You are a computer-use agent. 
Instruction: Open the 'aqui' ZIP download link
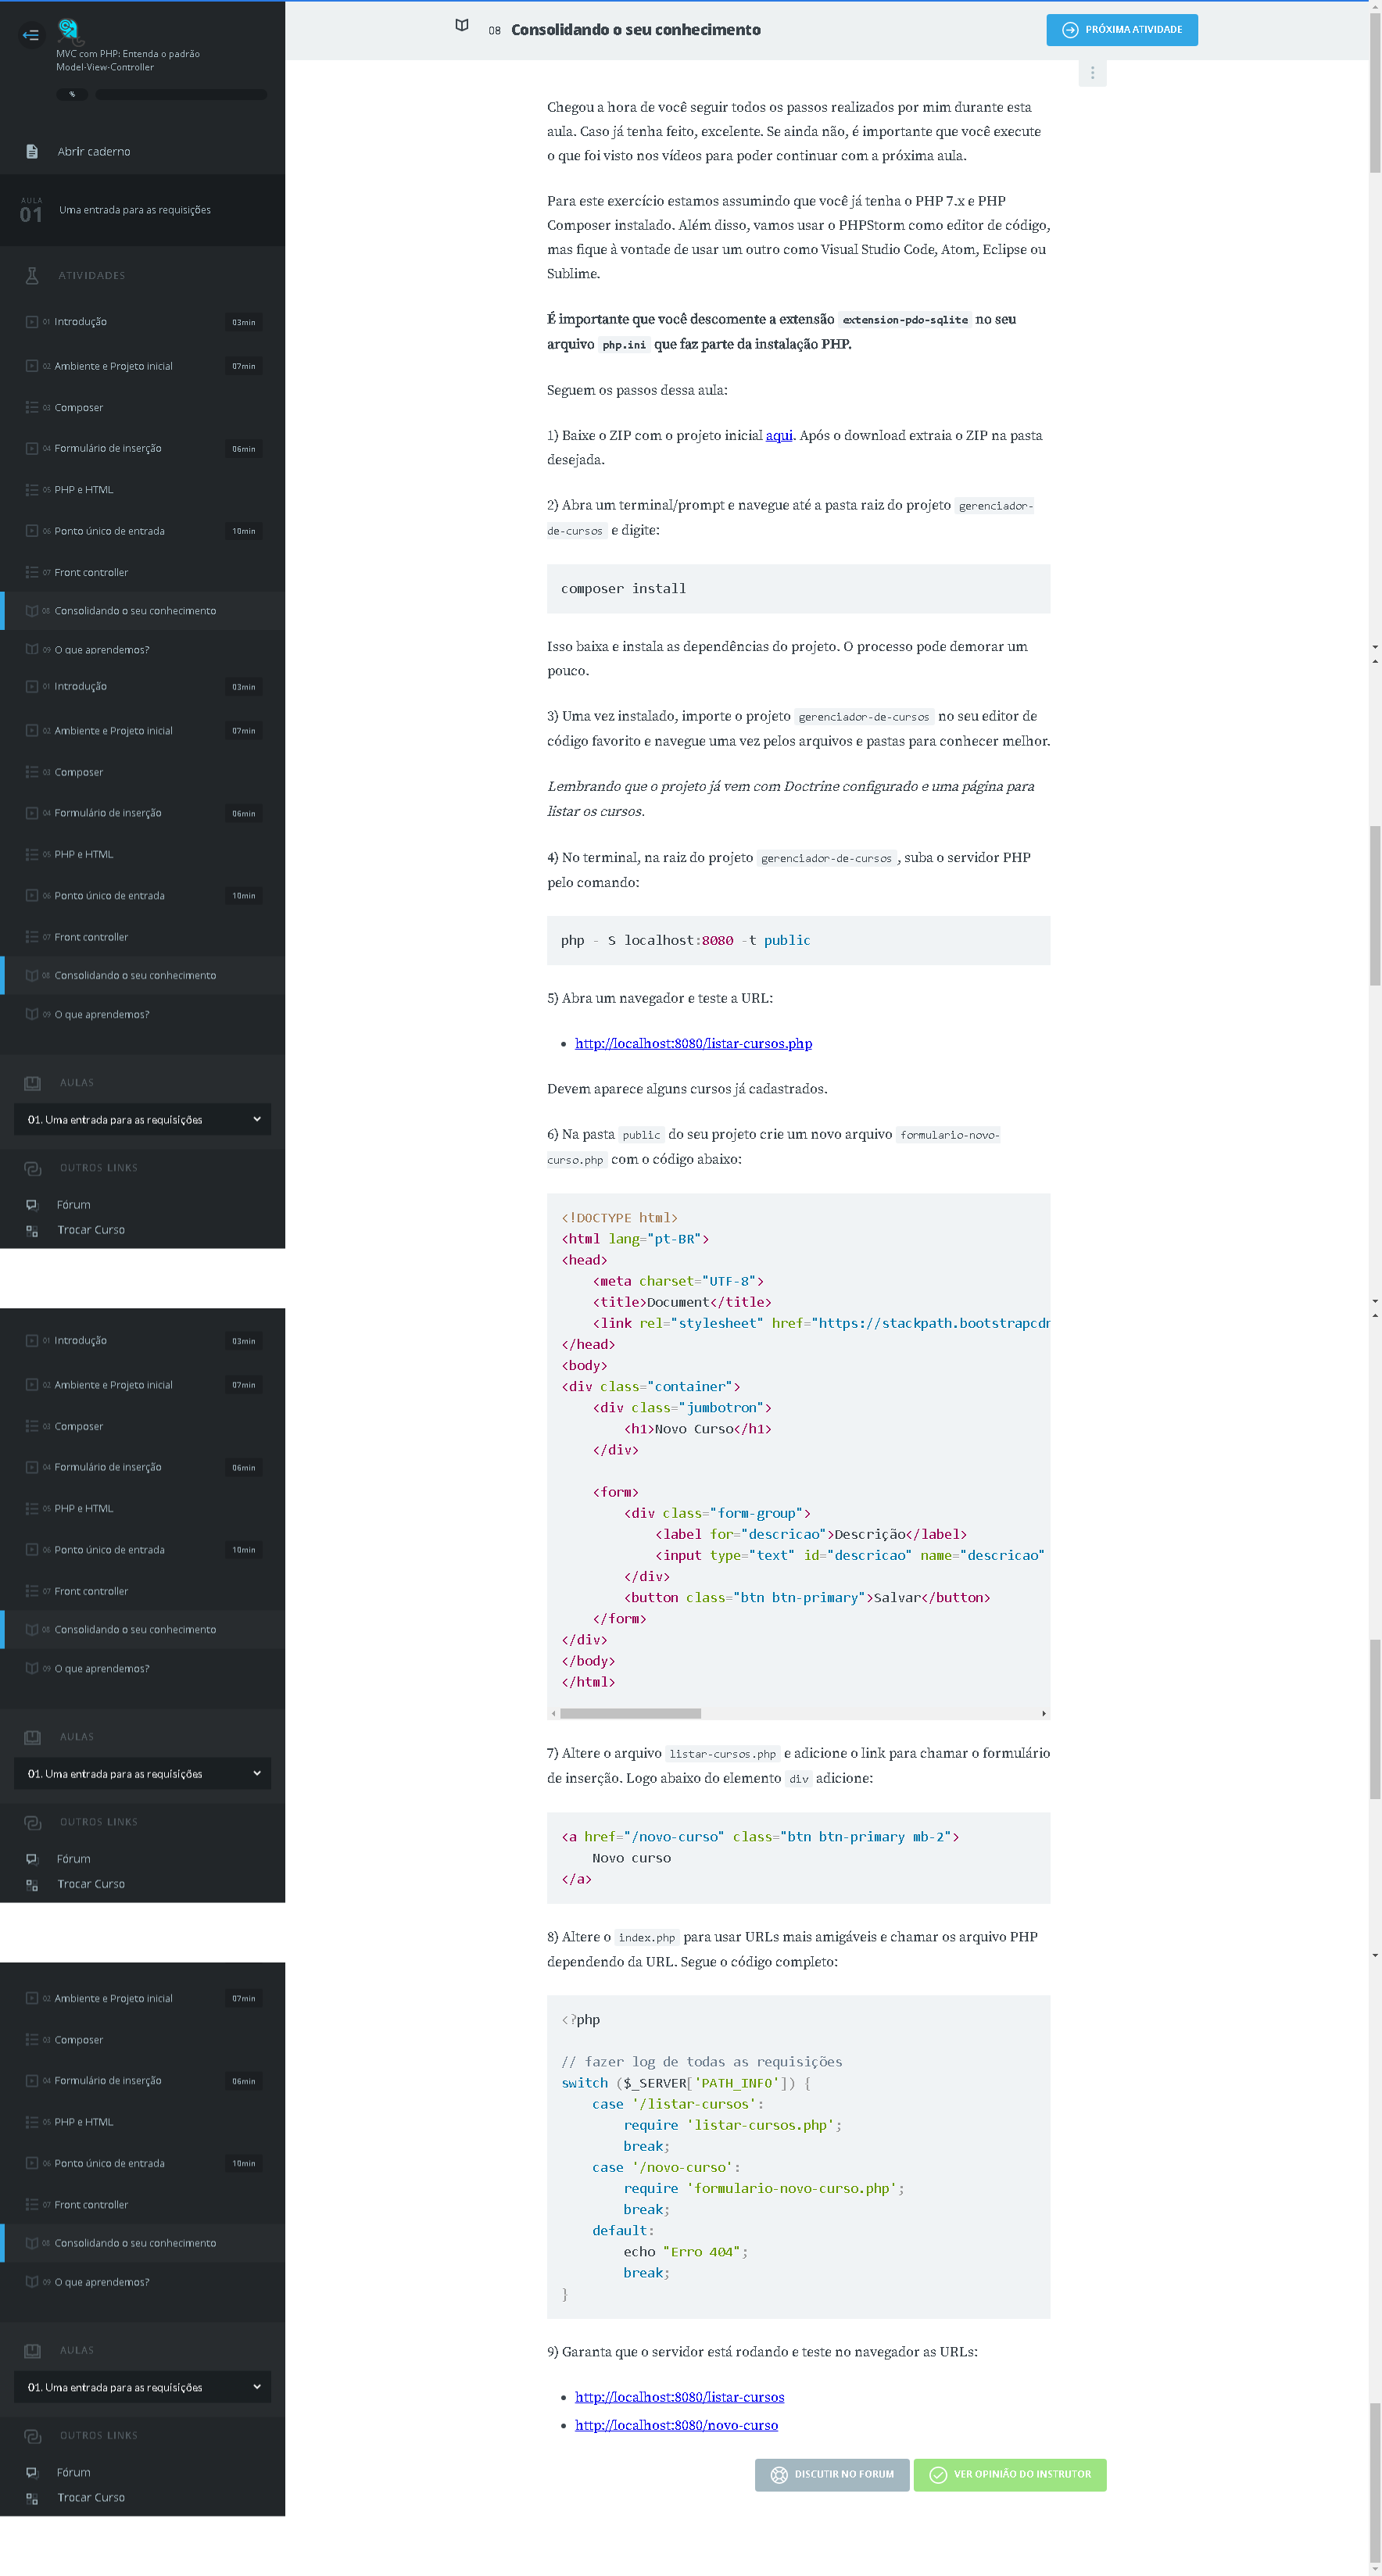coord(778,436)
